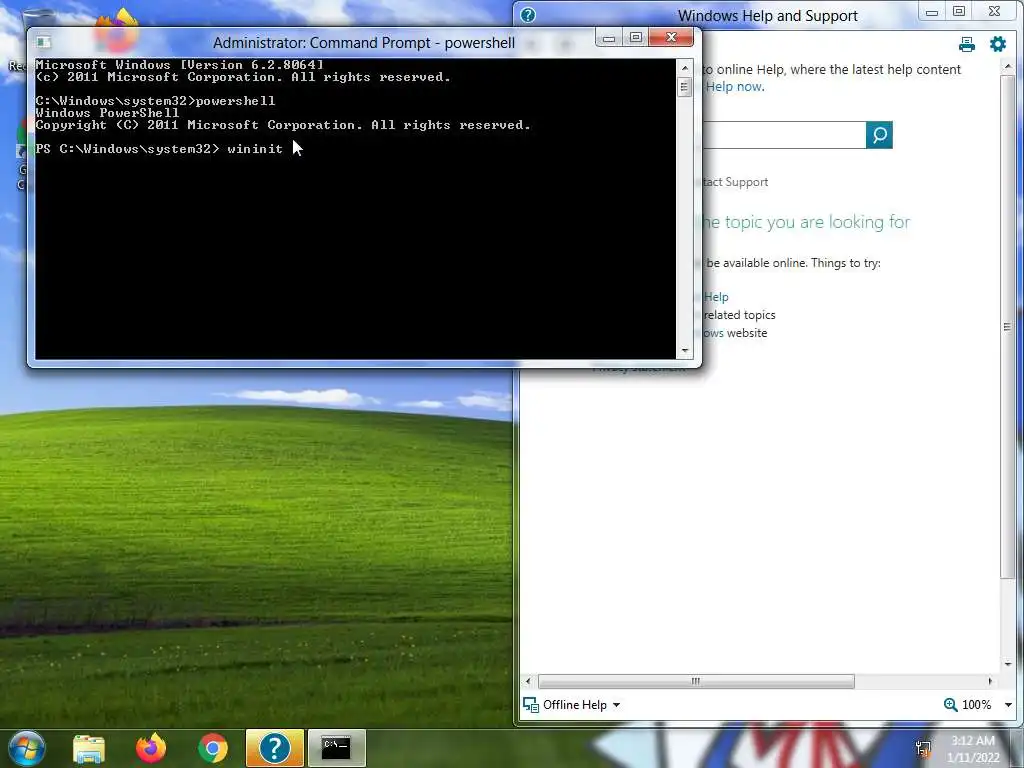1024x768 pixels.
Task: Close the Help and Support window
Action: 994,11
